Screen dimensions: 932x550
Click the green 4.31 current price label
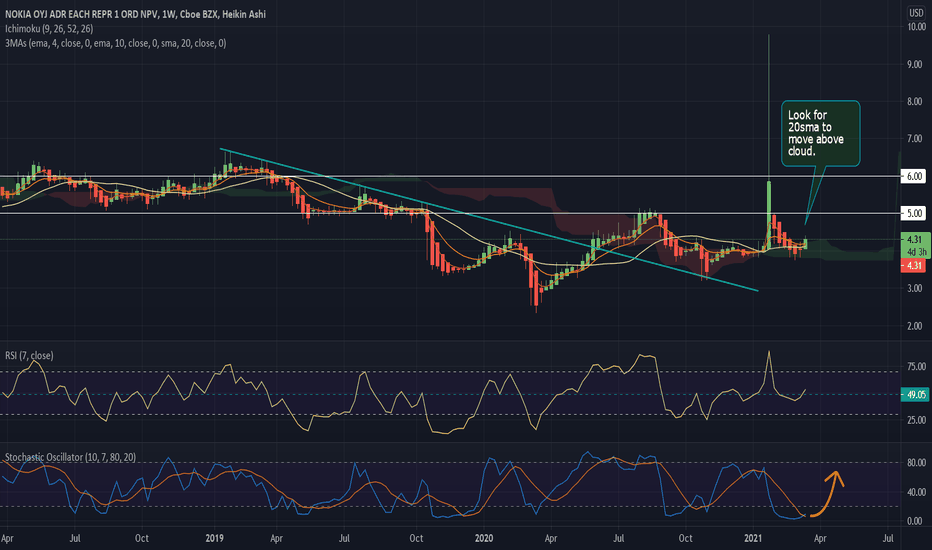914,240
